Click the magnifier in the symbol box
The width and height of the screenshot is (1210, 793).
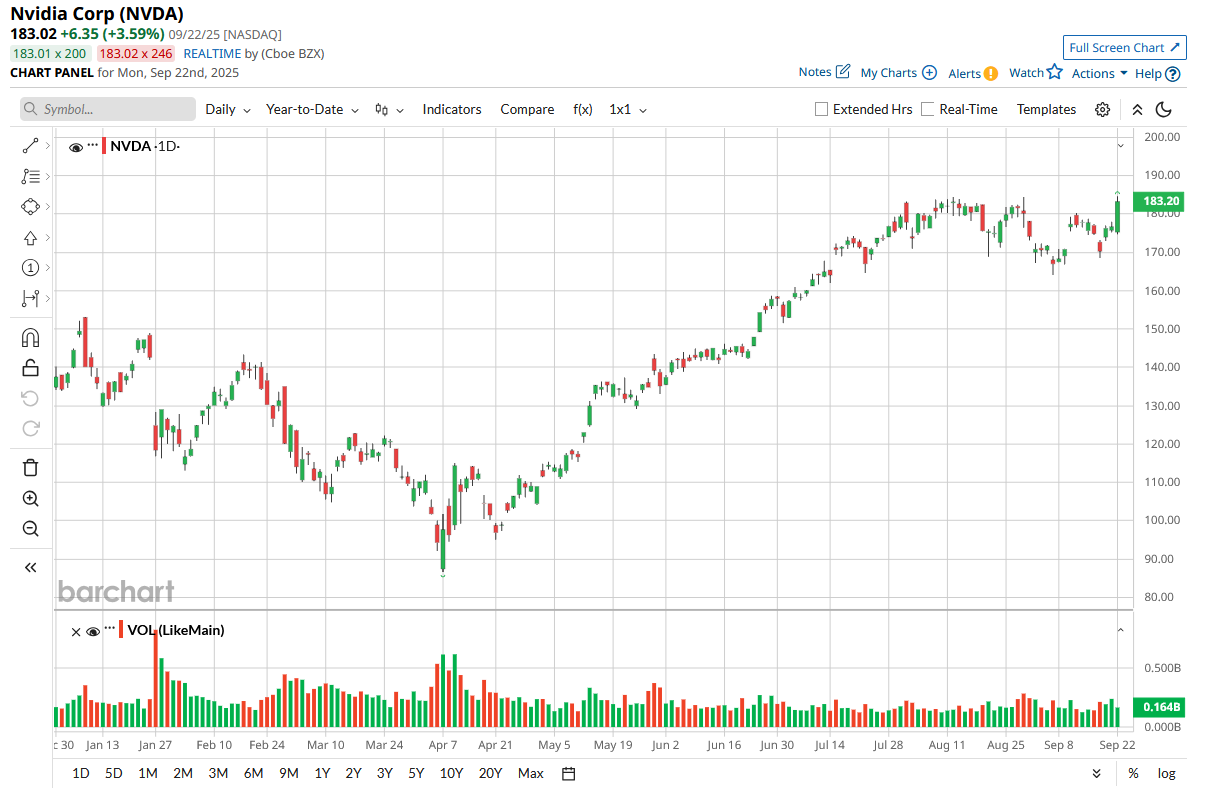31,109
